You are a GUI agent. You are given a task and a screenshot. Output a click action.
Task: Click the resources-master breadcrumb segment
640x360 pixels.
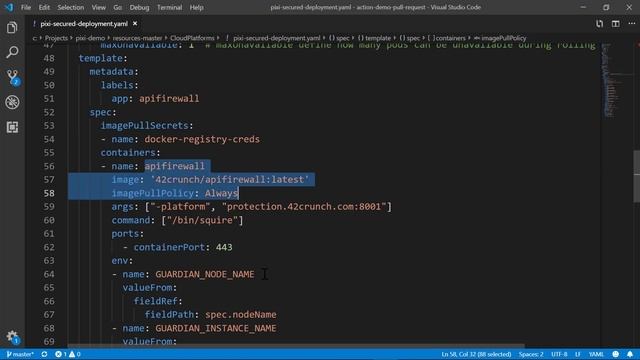tap(137, 38)
